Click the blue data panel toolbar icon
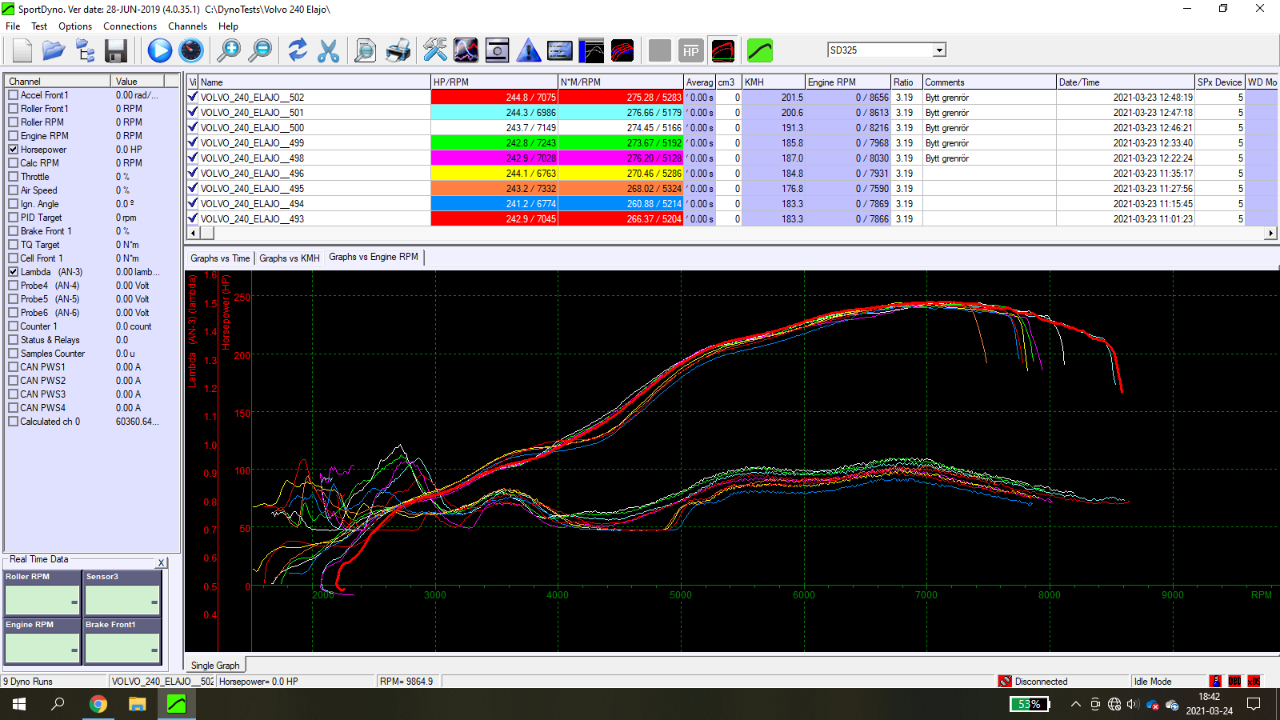The height and width of the screenshot is (720, 1280). coord(560,50)
